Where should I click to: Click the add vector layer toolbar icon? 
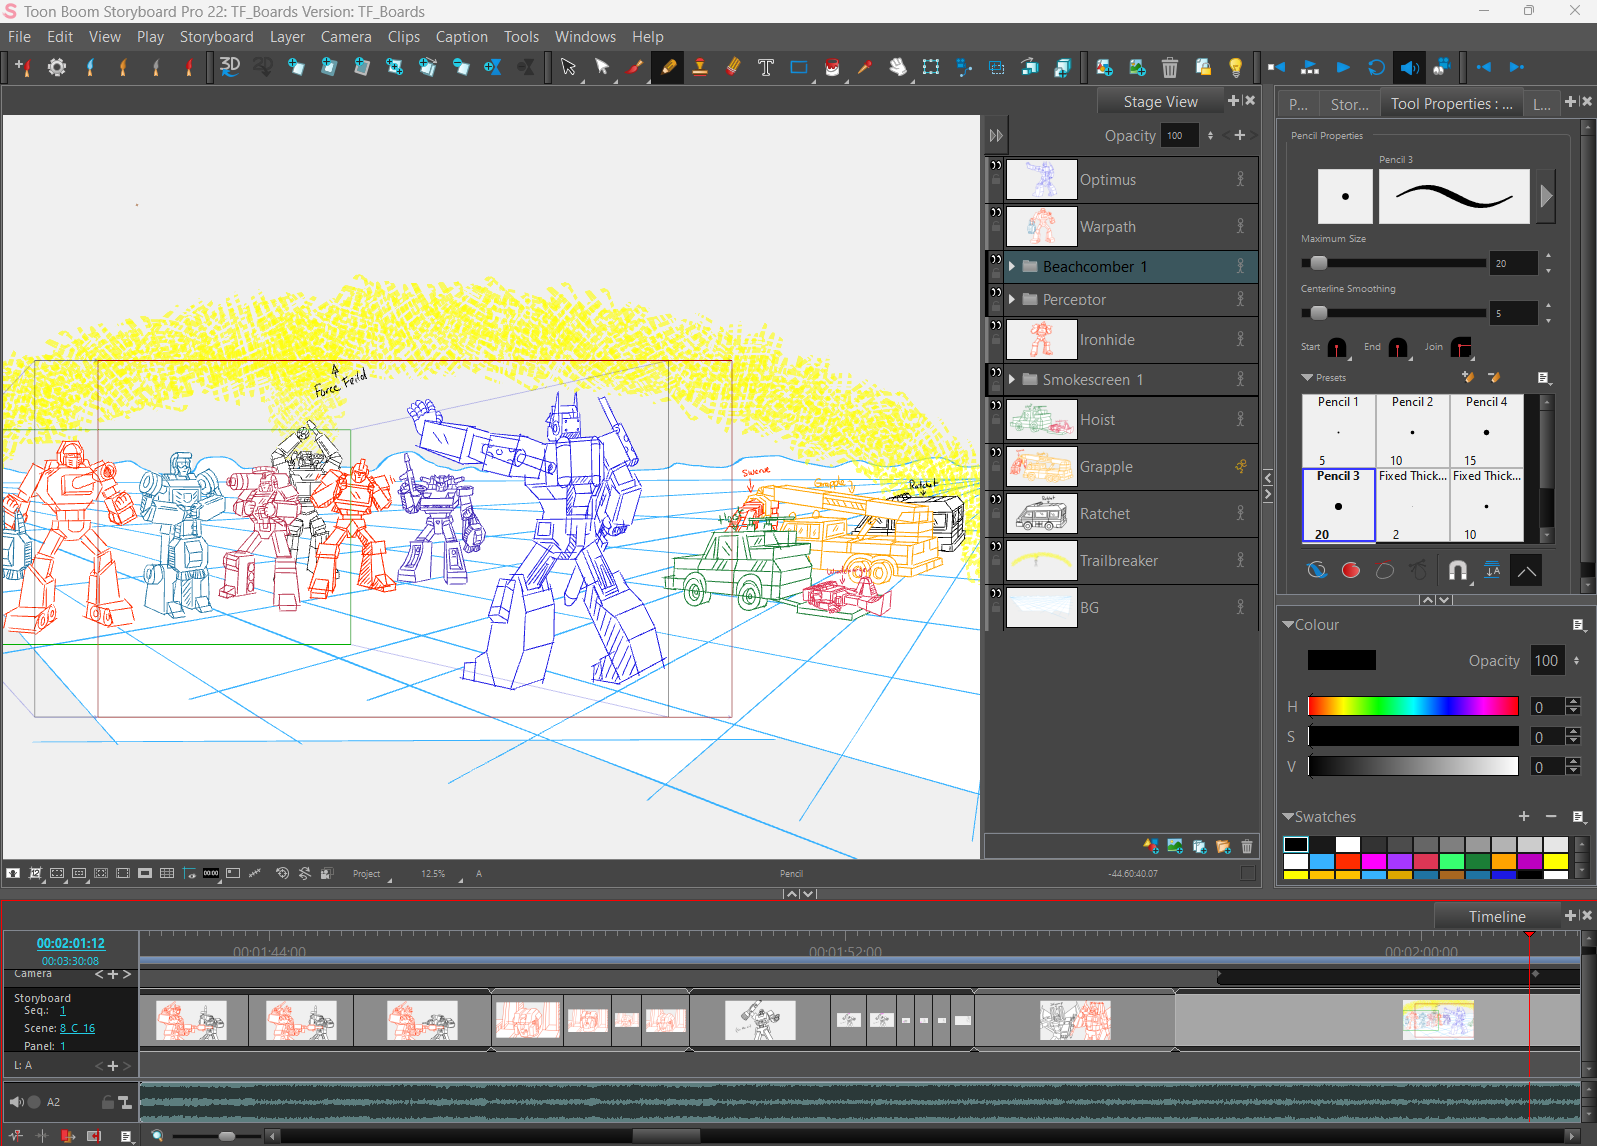point(1104,67)
